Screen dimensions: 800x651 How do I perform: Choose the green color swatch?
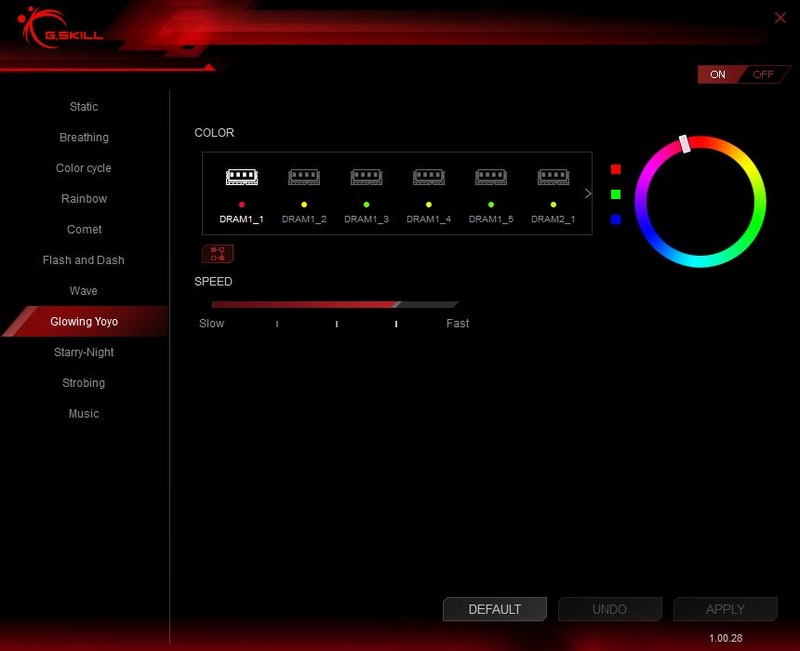tap(616, 194)
